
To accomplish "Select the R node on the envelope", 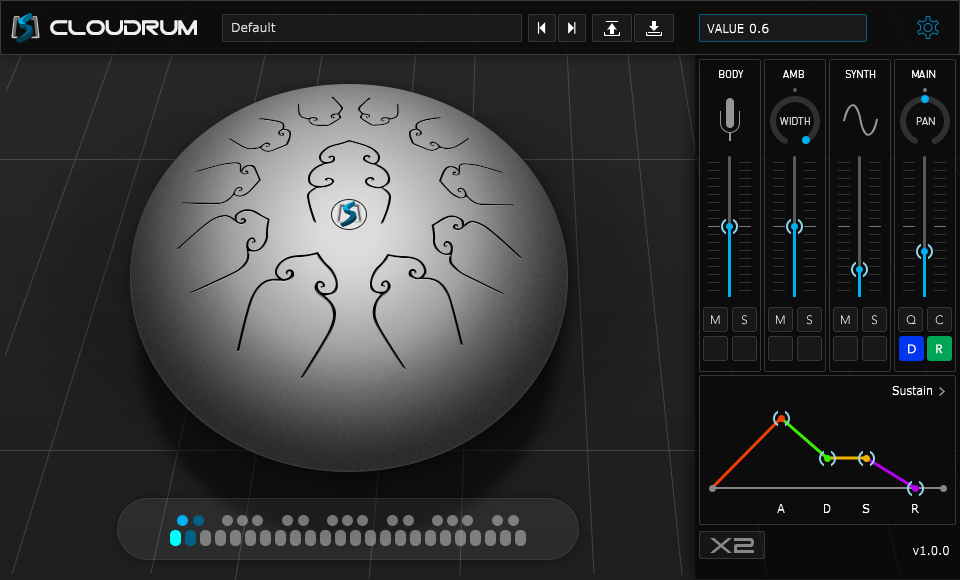I will pos(914,487).
